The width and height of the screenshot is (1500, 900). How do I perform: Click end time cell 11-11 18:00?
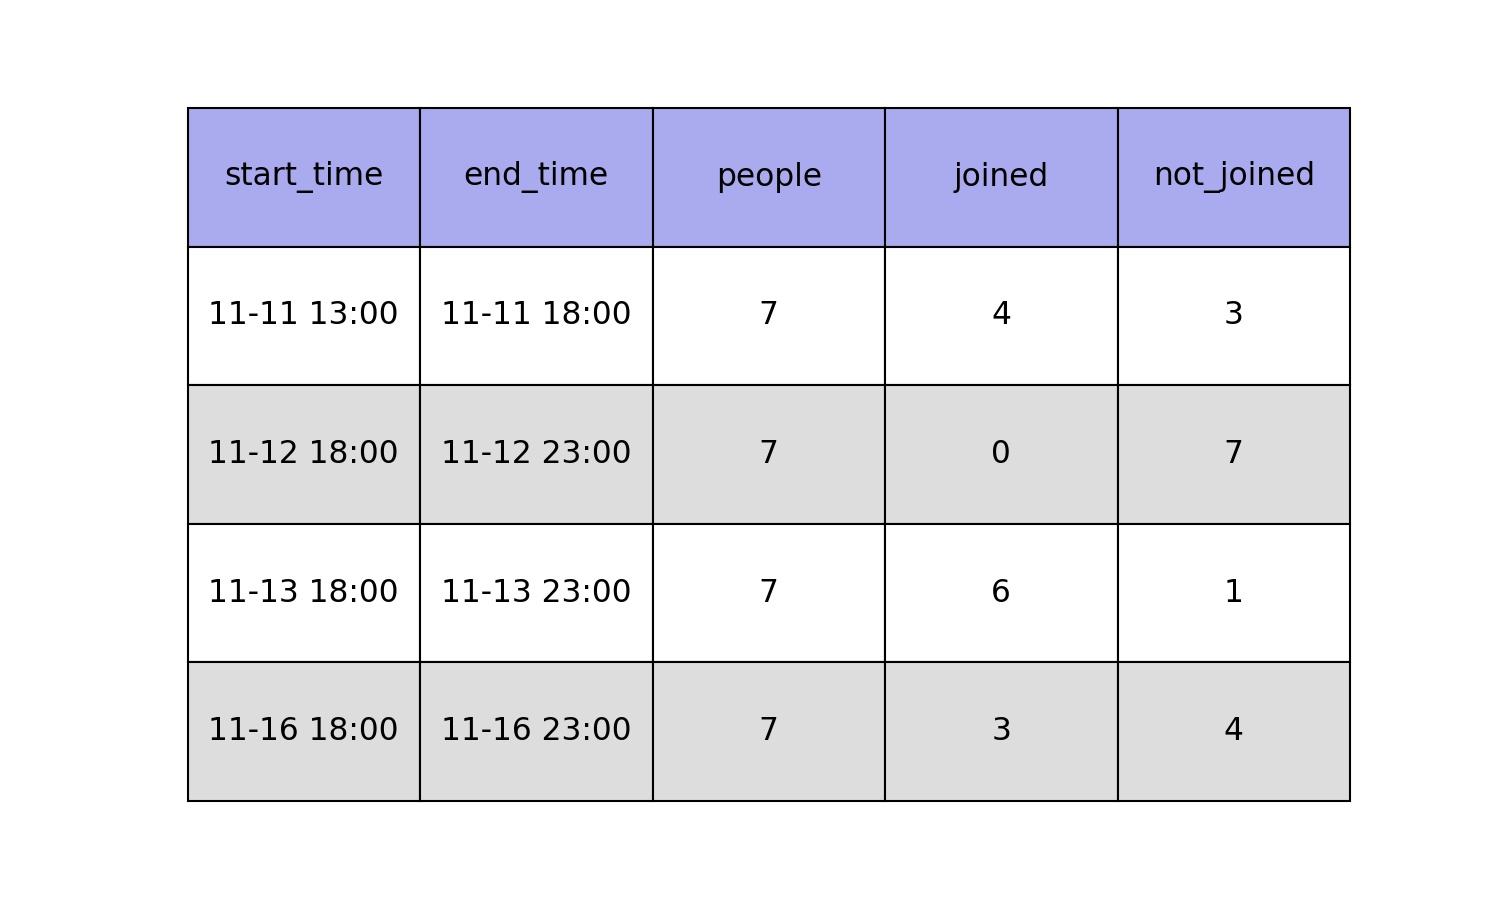[x=536, y=316]
